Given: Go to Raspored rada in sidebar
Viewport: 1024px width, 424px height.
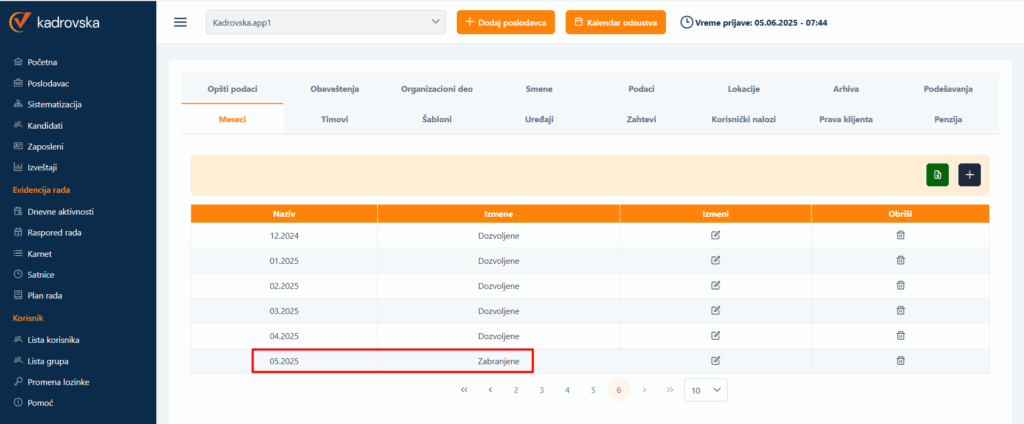Looking at the screenshot, I should (x=54, y=232).
